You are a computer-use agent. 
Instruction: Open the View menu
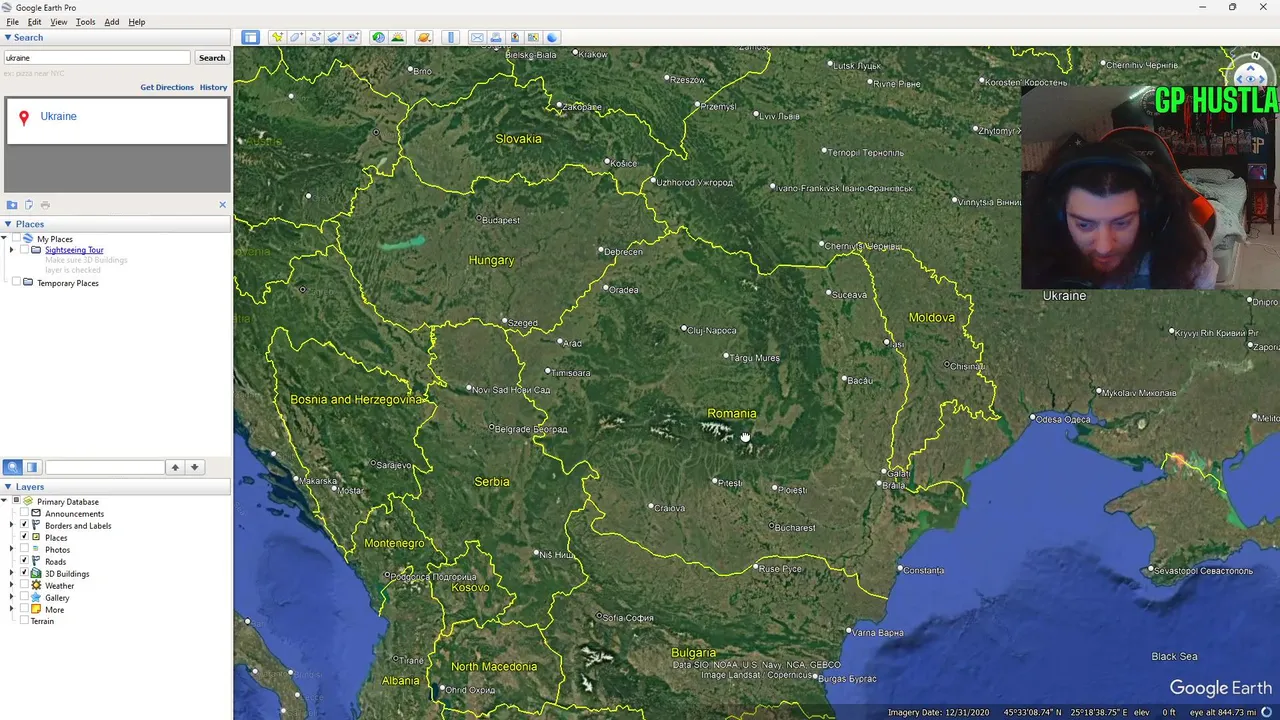[59, 21]
